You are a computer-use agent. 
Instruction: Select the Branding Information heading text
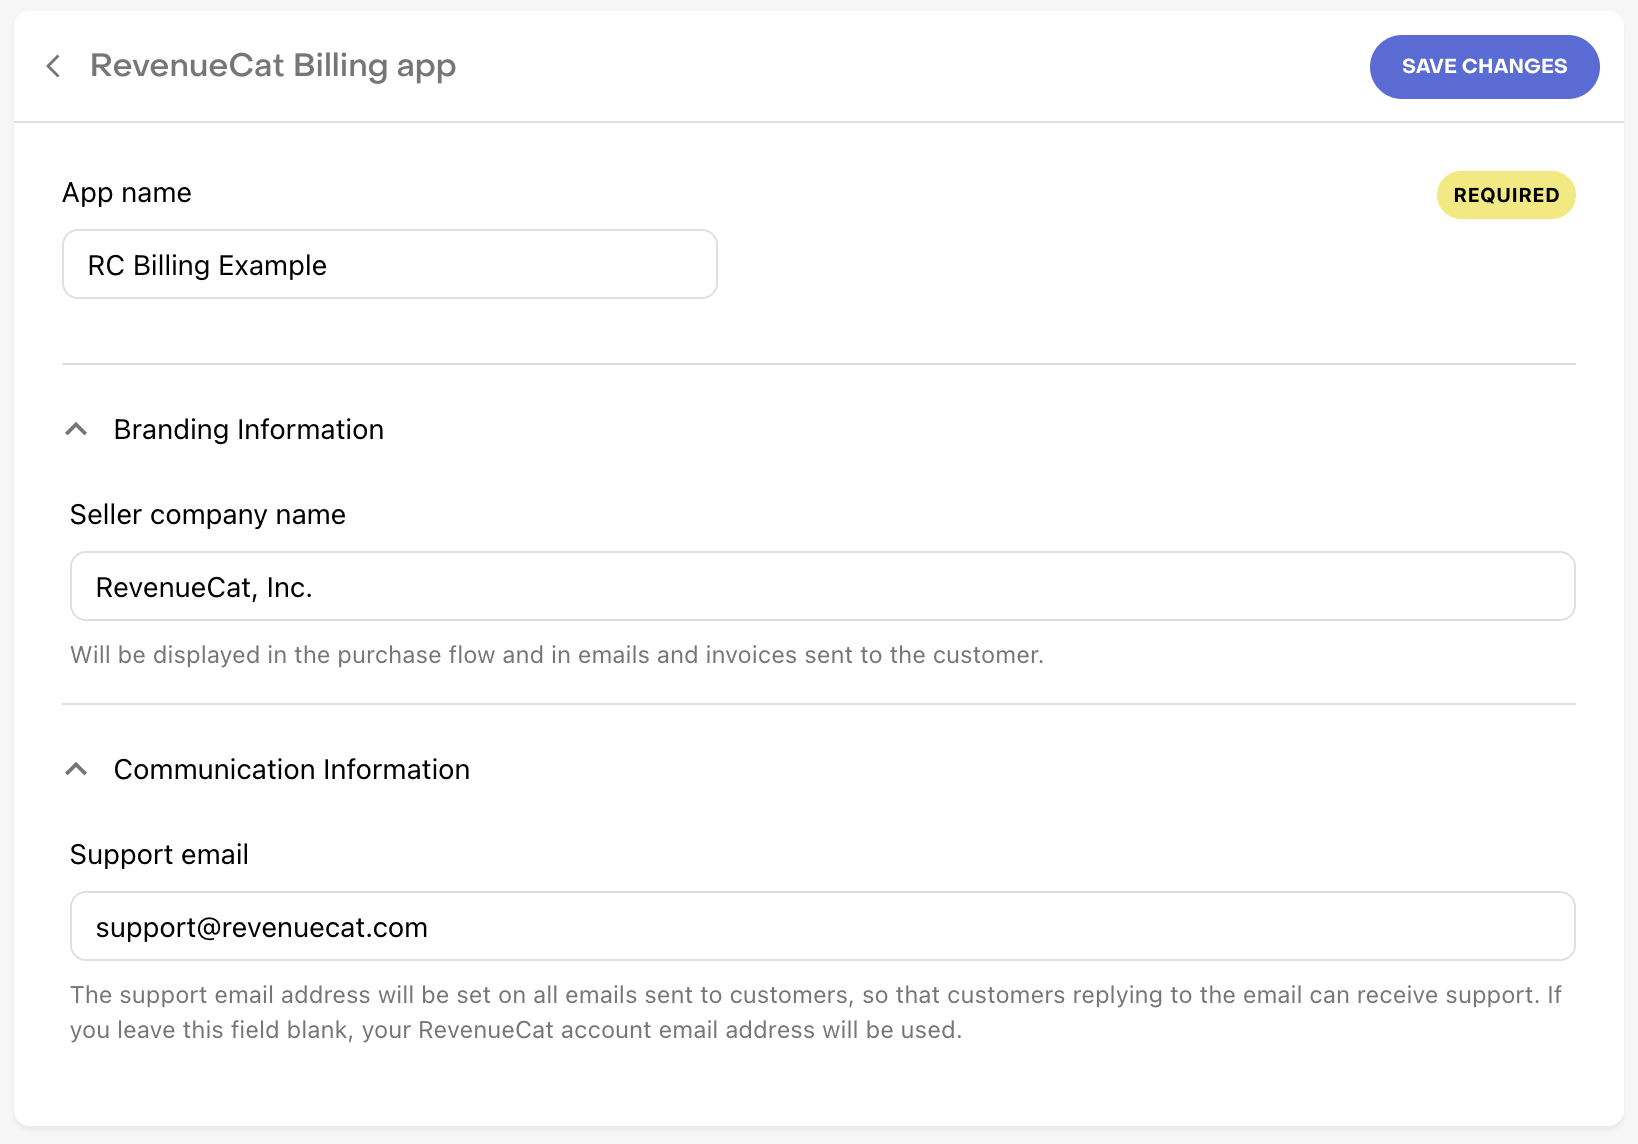(249, 429)
